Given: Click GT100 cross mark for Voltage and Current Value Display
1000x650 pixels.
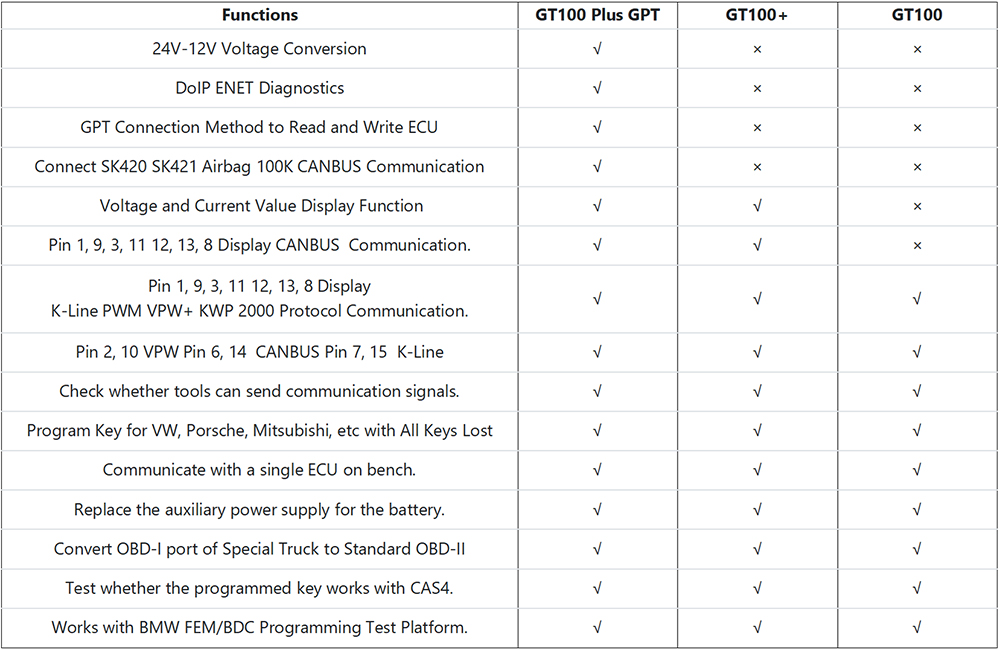Looking at the screenshot, I should 917,206.
